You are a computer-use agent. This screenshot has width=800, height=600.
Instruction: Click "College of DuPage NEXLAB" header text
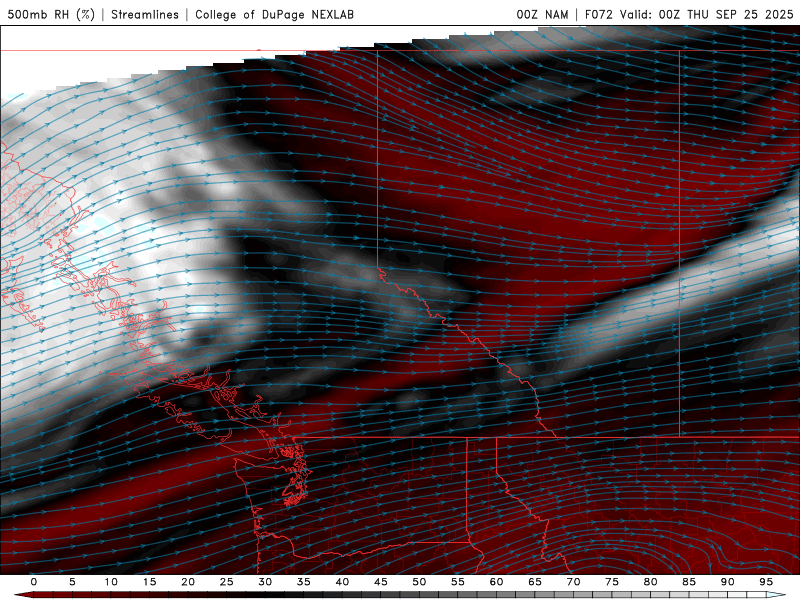click(274, 14)
